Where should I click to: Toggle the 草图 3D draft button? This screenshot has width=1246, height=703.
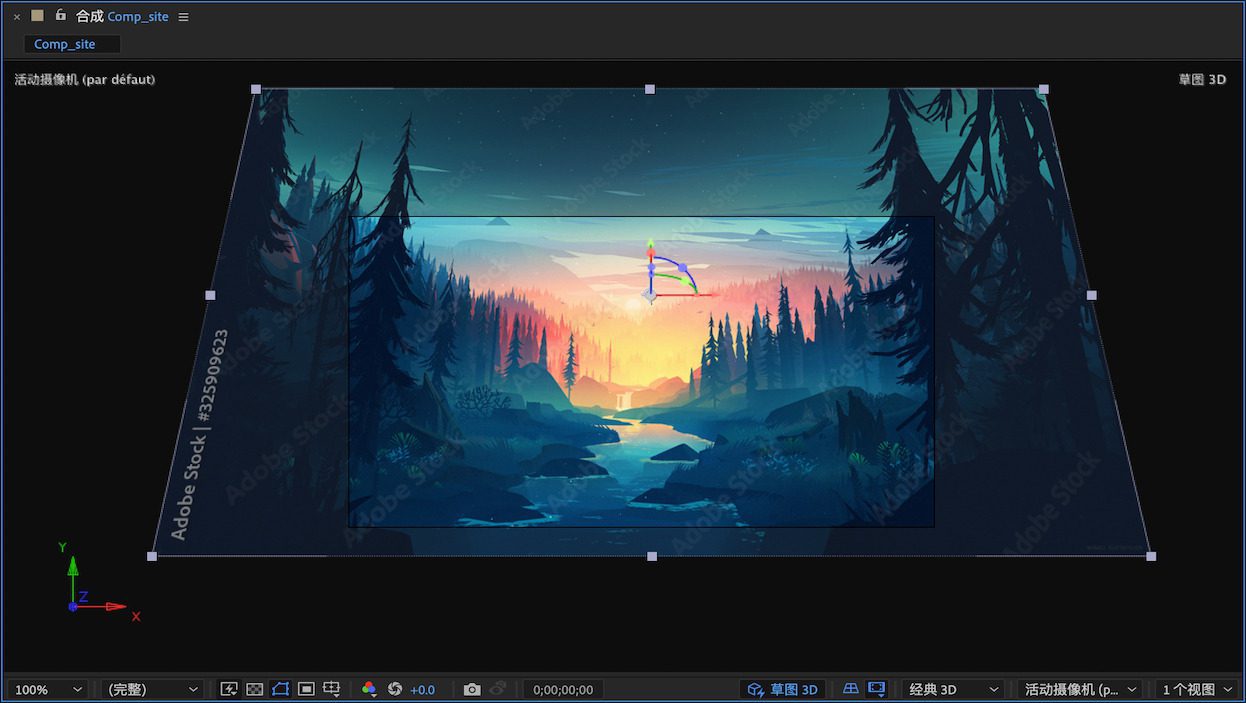pos(783,689)
